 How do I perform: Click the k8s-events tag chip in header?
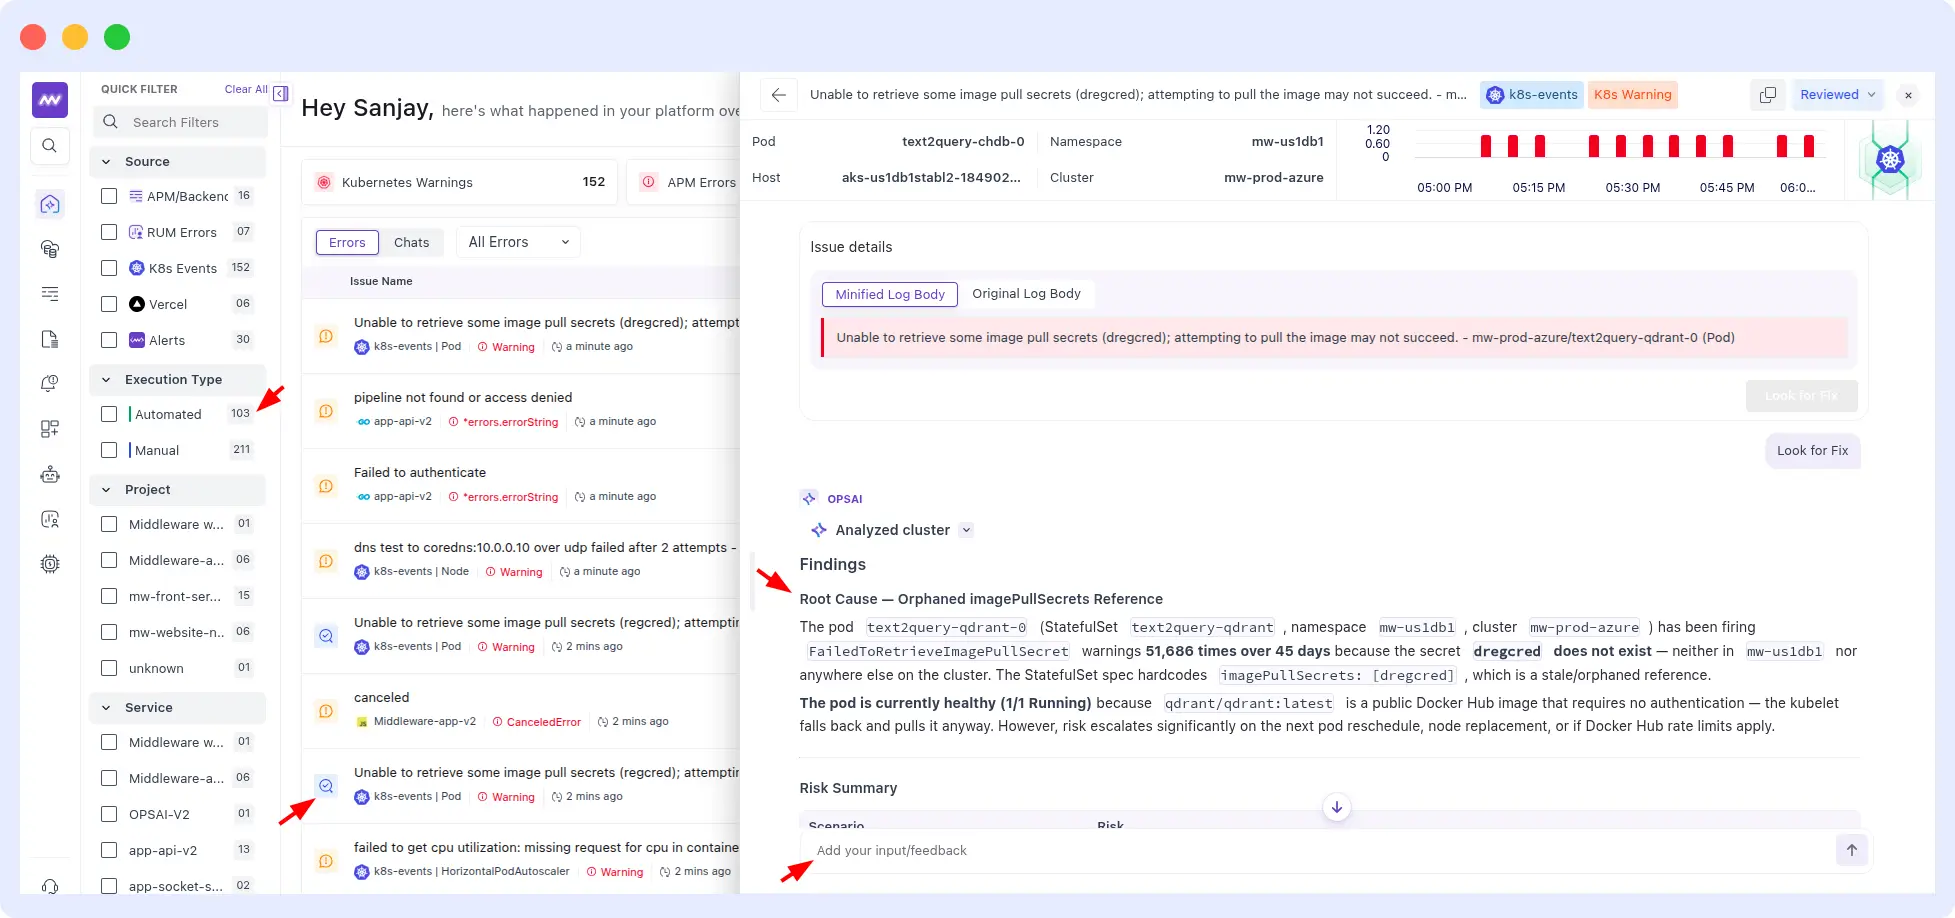pyautogui.click(x=1532, y=95)
